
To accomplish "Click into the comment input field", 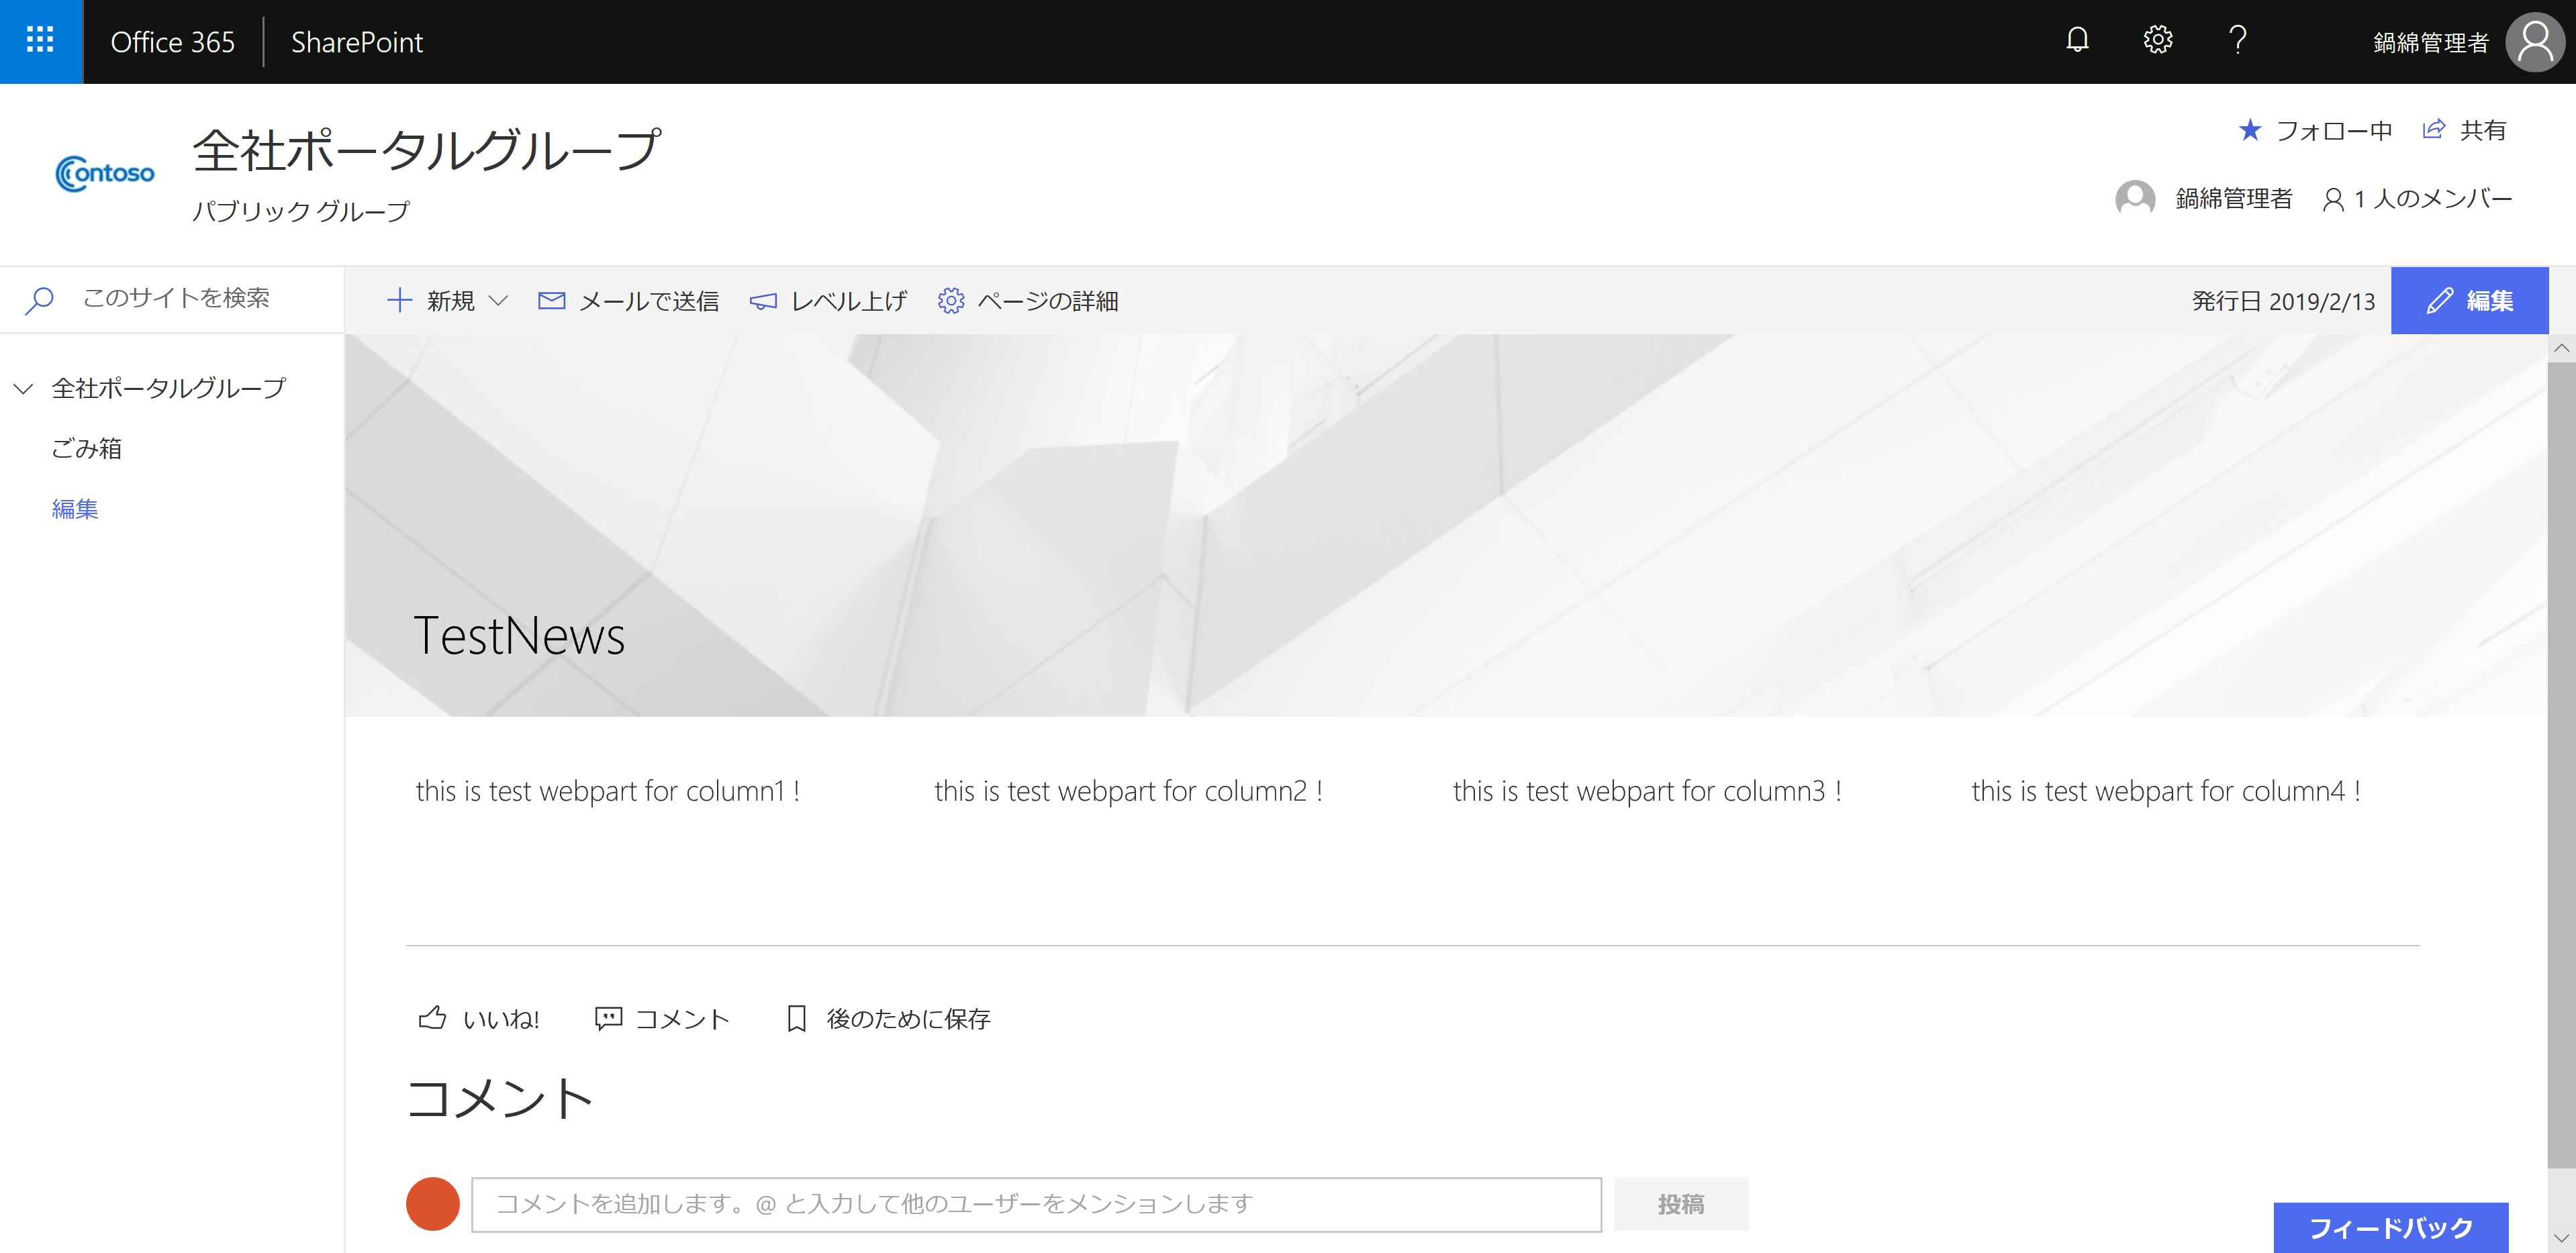I will (x=1035, y=1204).
